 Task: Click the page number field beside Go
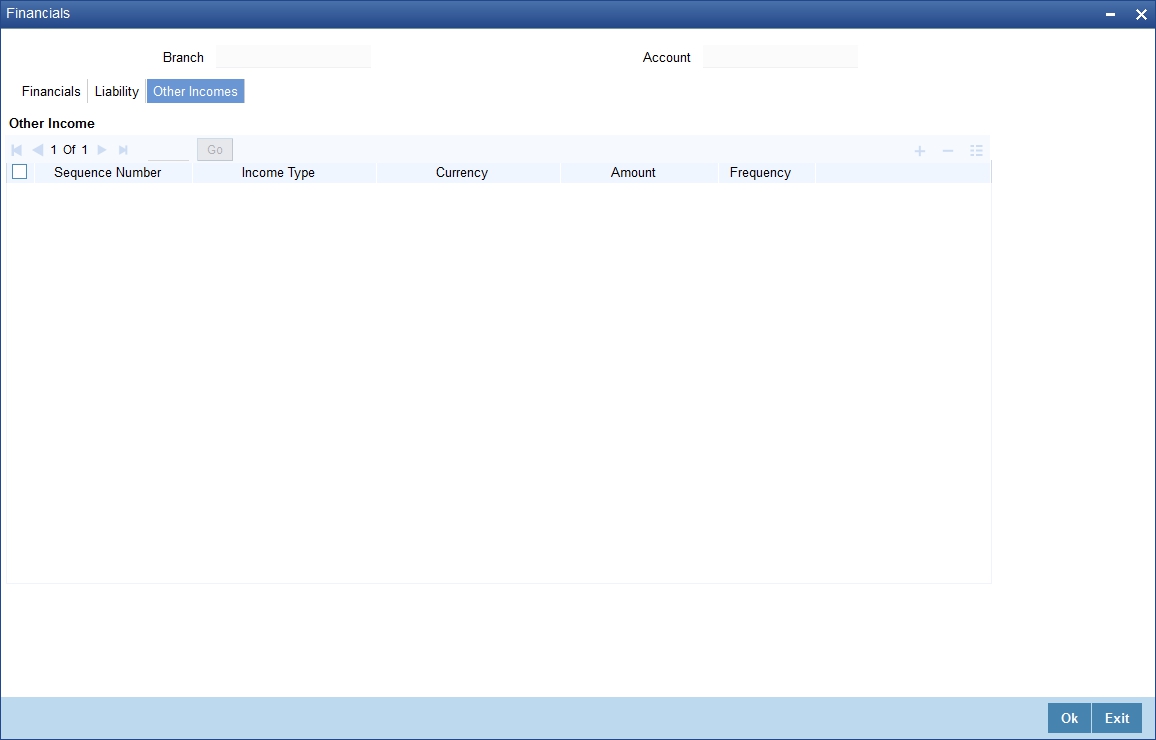click(168, 150)
